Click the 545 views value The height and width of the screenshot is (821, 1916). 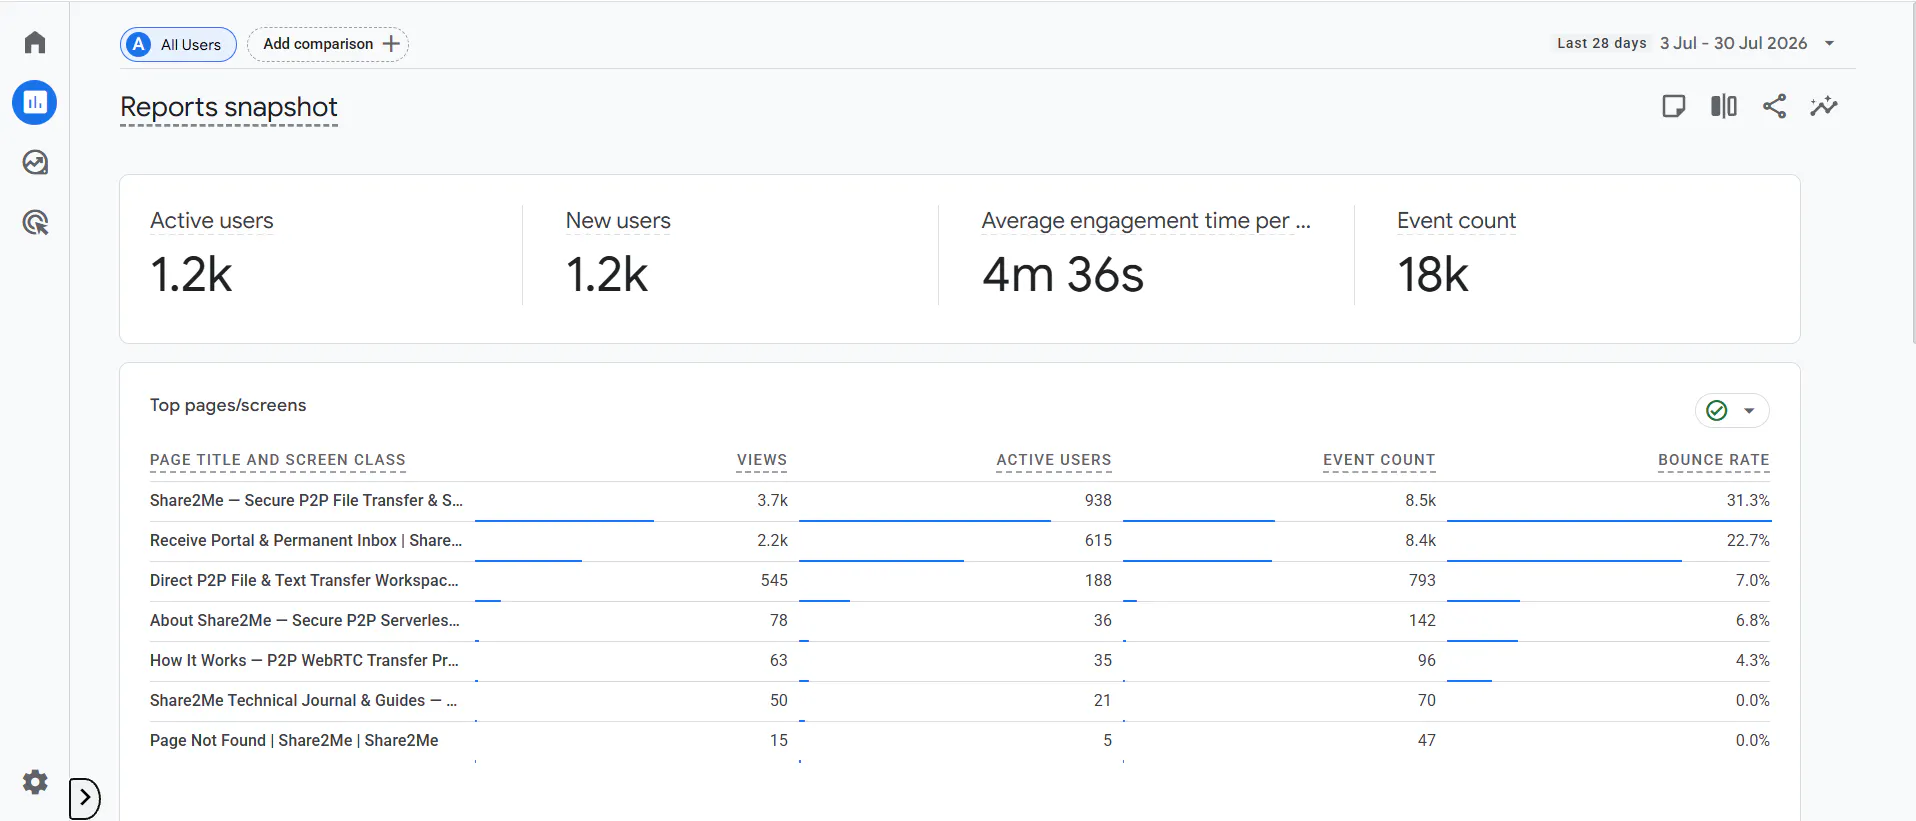(x=774, y=580)
